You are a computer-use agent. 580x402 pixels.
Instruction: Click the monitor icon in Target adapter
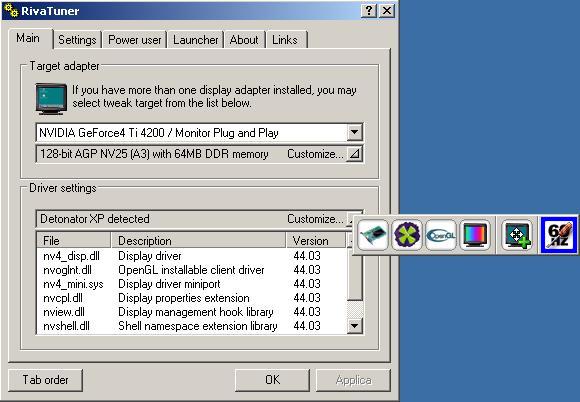[x=51, y=99]
